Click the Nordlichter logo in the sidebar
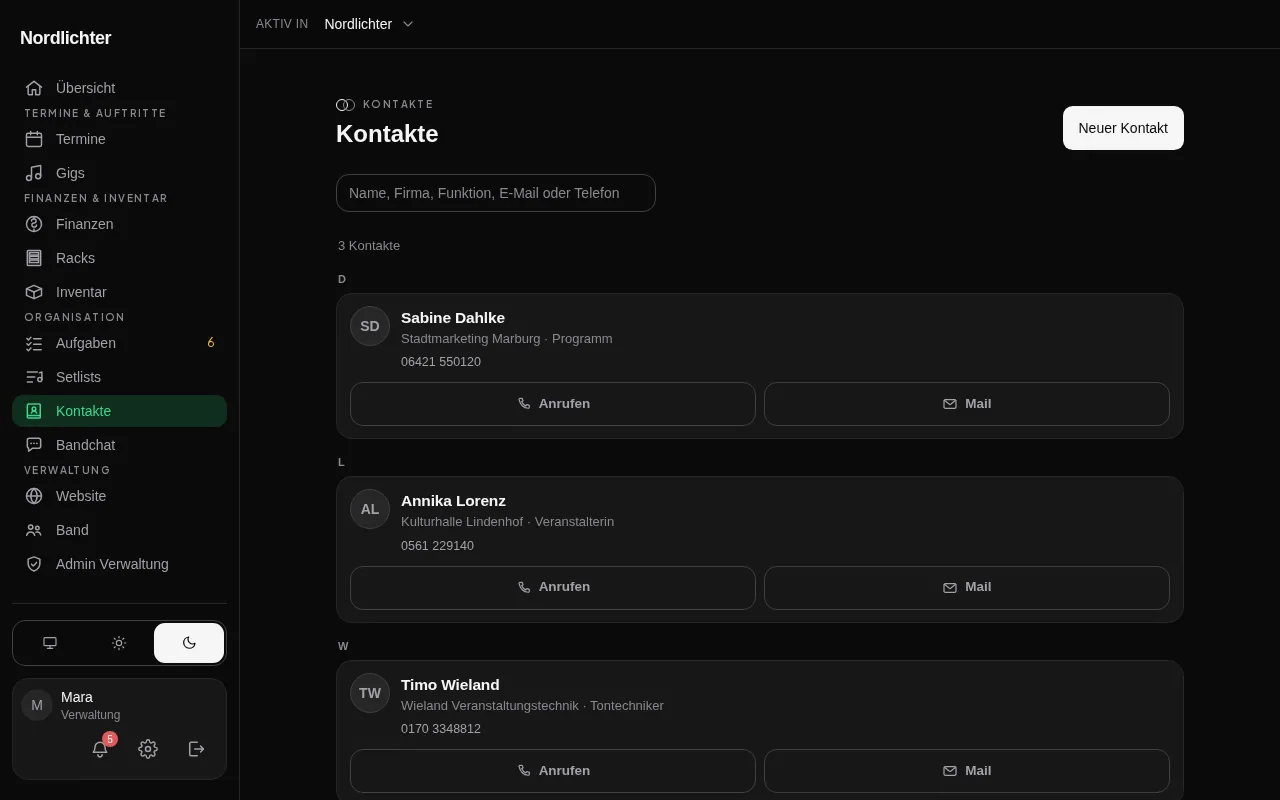 click(66, 38)
